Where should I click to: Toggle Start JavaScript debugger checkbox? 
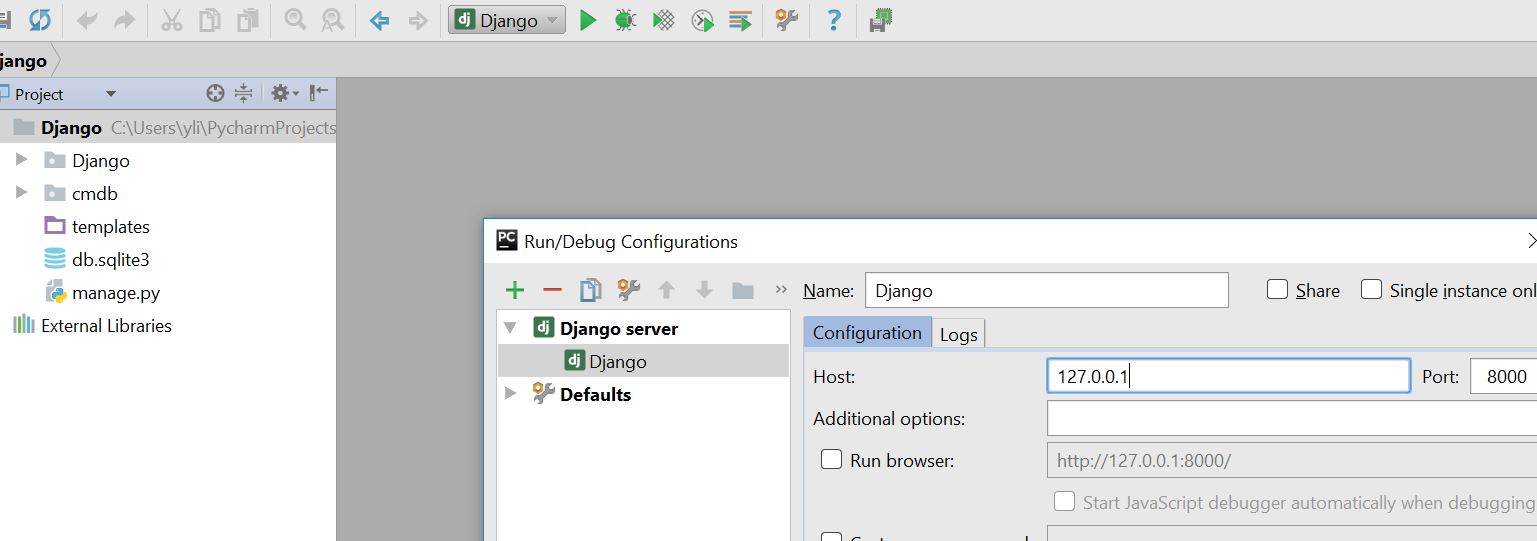(1065, 501)
